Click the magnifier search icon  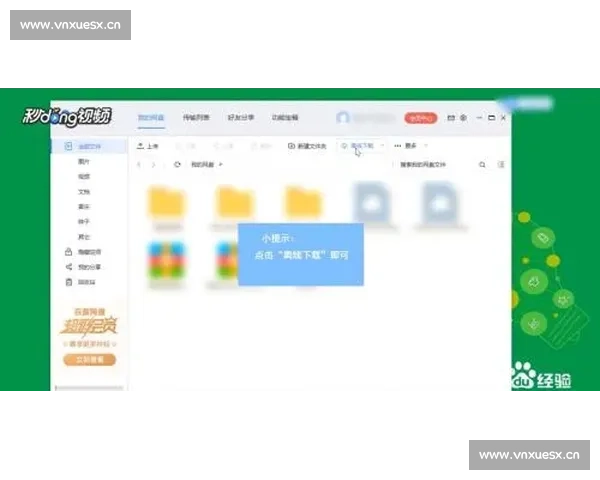(x=482, y=165)
